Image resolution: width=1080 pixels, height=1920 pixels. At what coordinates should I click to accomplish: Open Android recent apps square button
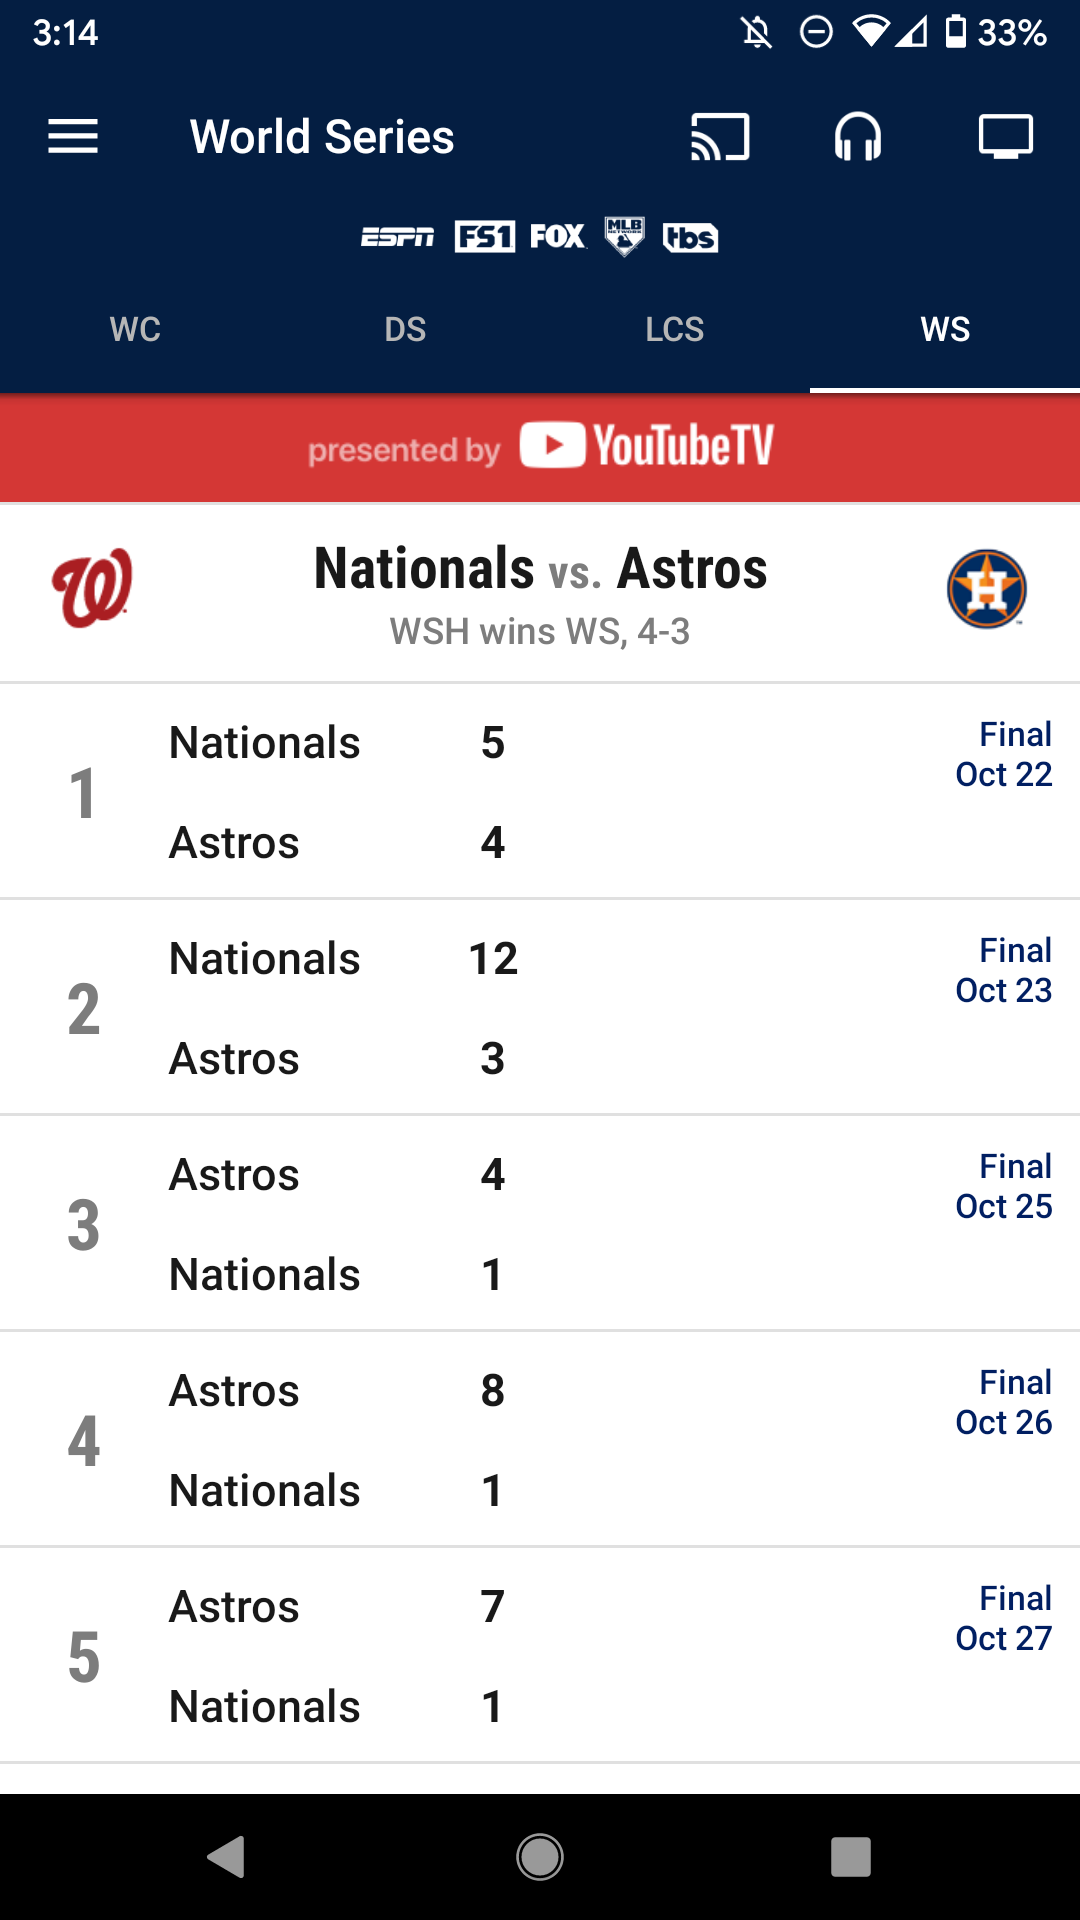(850, 1857)
